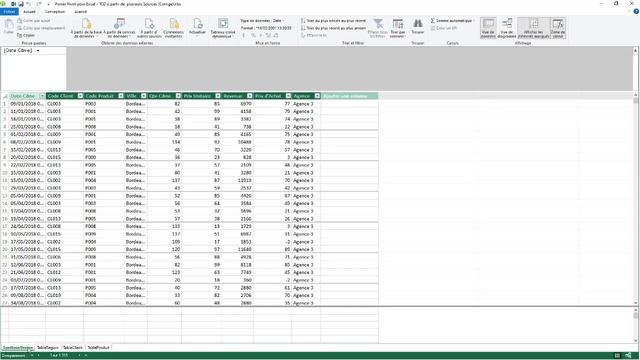Open Code Produit column filter arrow
This screenshot has height=360, width=640.
point(121,96)
